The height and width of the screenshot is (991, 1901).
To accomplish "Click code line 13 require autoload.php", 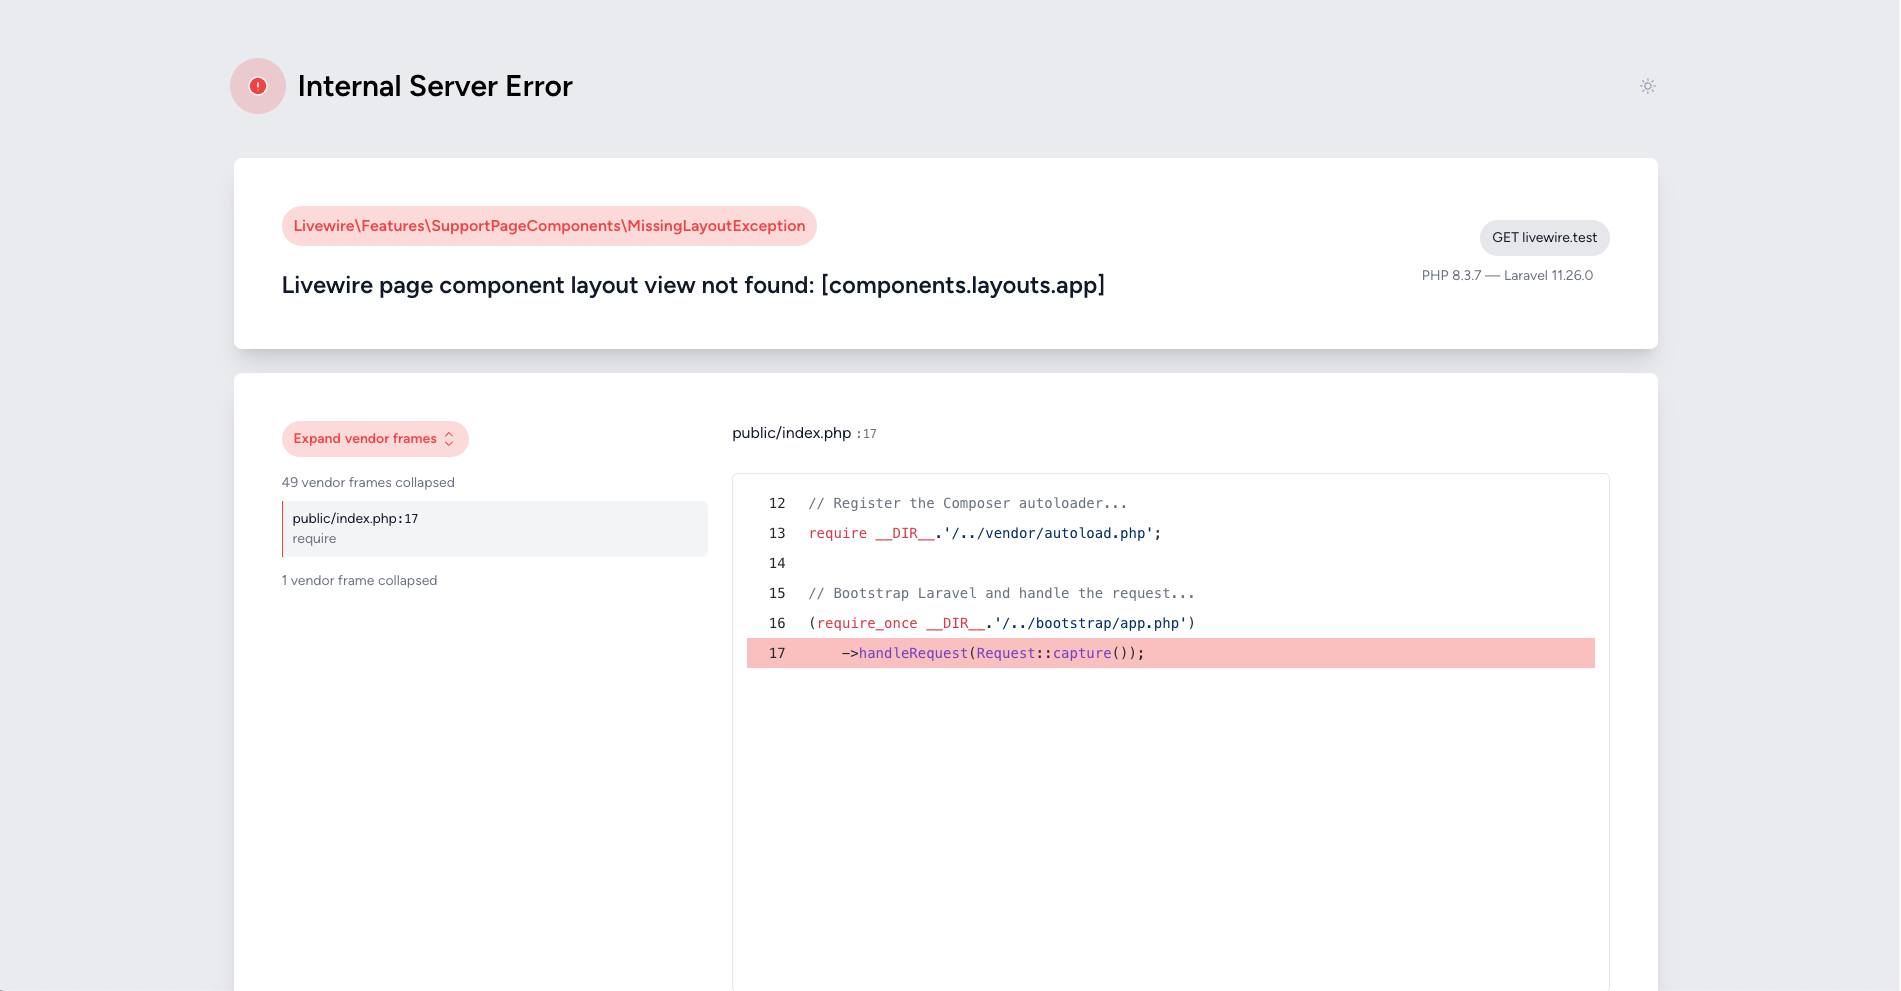I will (985, 533).
